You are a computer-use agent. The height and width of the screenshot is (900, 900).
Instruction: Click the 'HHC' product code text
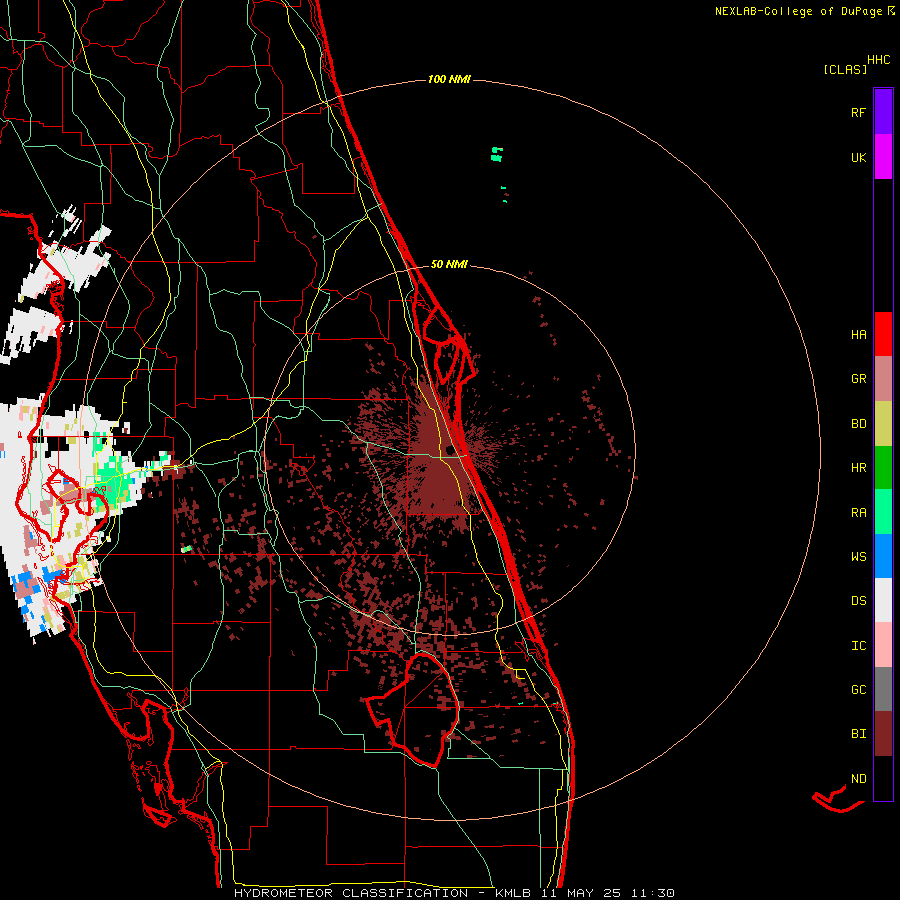pyautogui.click(x=879, y=60)
